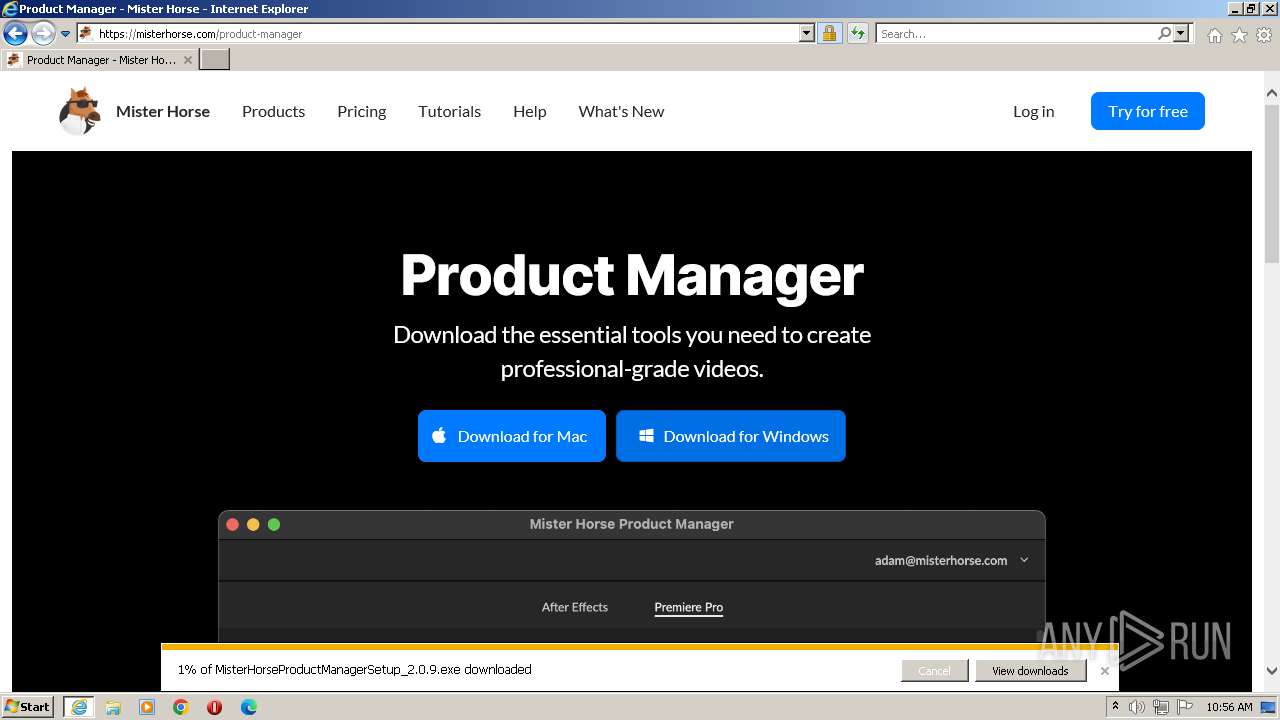The width and height of the screenshot is (1280, 720).
Task: Click the Mister Horse logo icon
Action: (79, 111)
